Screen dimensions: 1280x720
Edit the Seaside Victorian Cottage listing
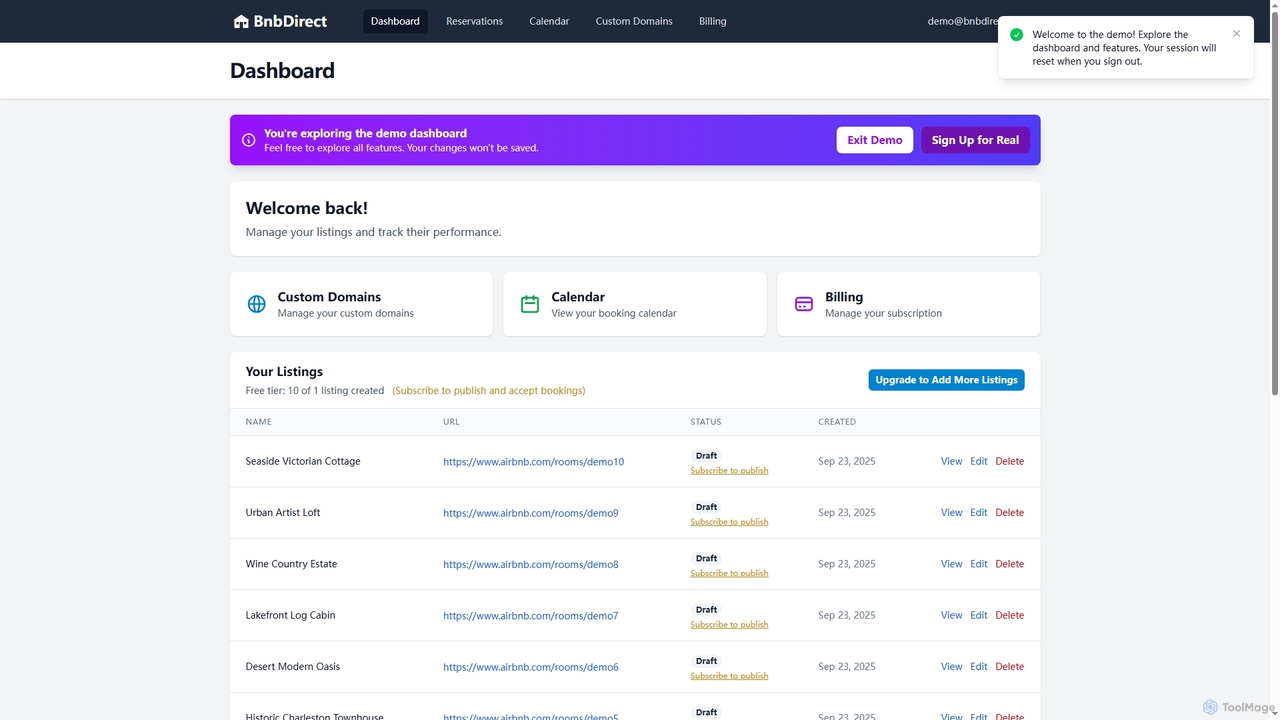click(978, 461)
